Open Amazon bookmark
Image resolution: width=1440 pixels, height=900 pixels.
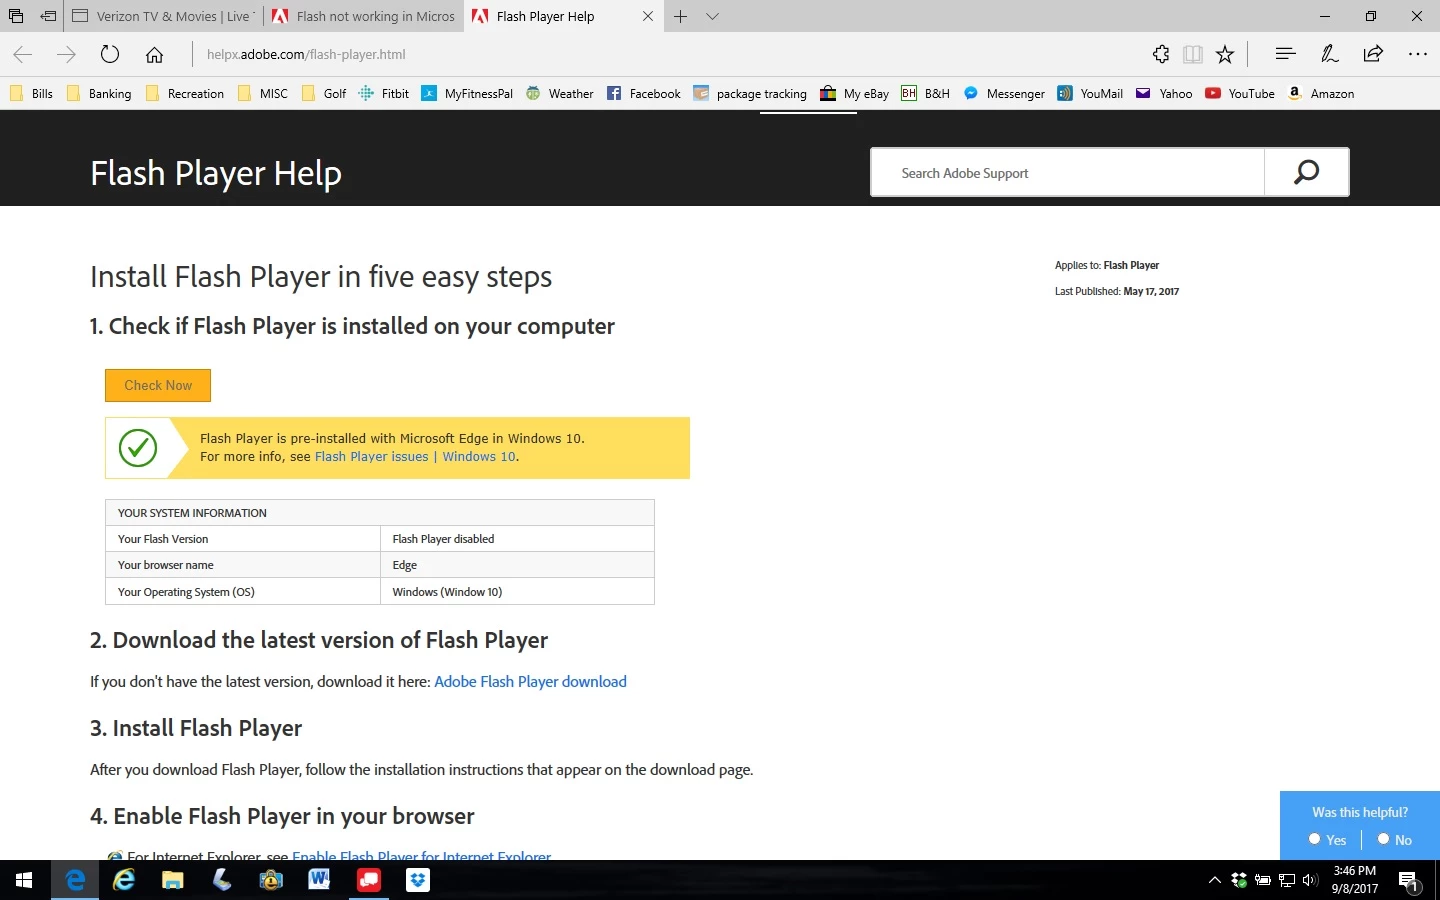tap(1321, 94)
